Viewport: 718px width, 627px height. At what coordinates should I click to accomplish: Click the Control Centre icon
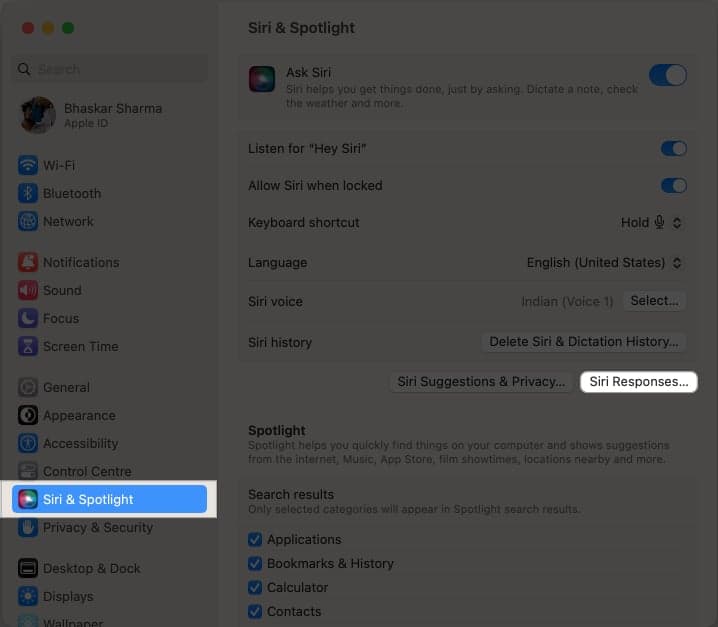pyautogui.click(x=28, y=471)
